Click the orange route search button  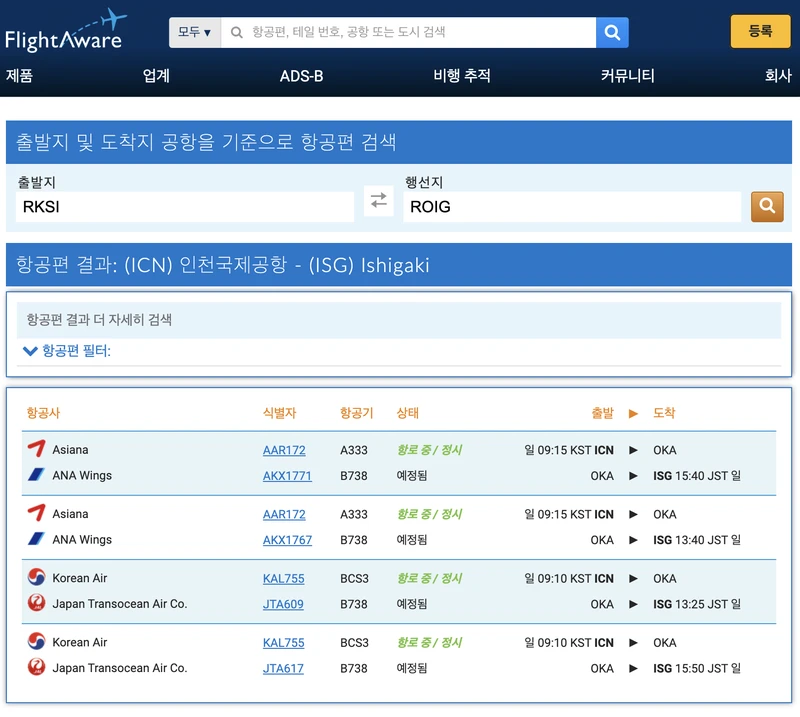[x=767, y=206]
